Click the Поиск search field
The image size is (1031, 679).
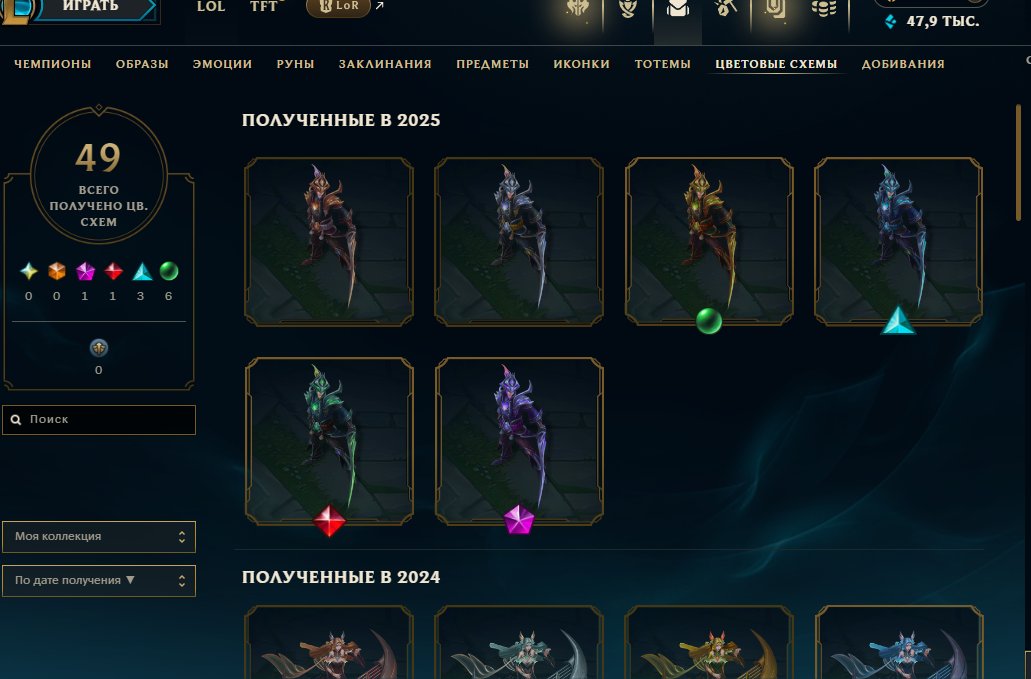(x=99, y=419)
